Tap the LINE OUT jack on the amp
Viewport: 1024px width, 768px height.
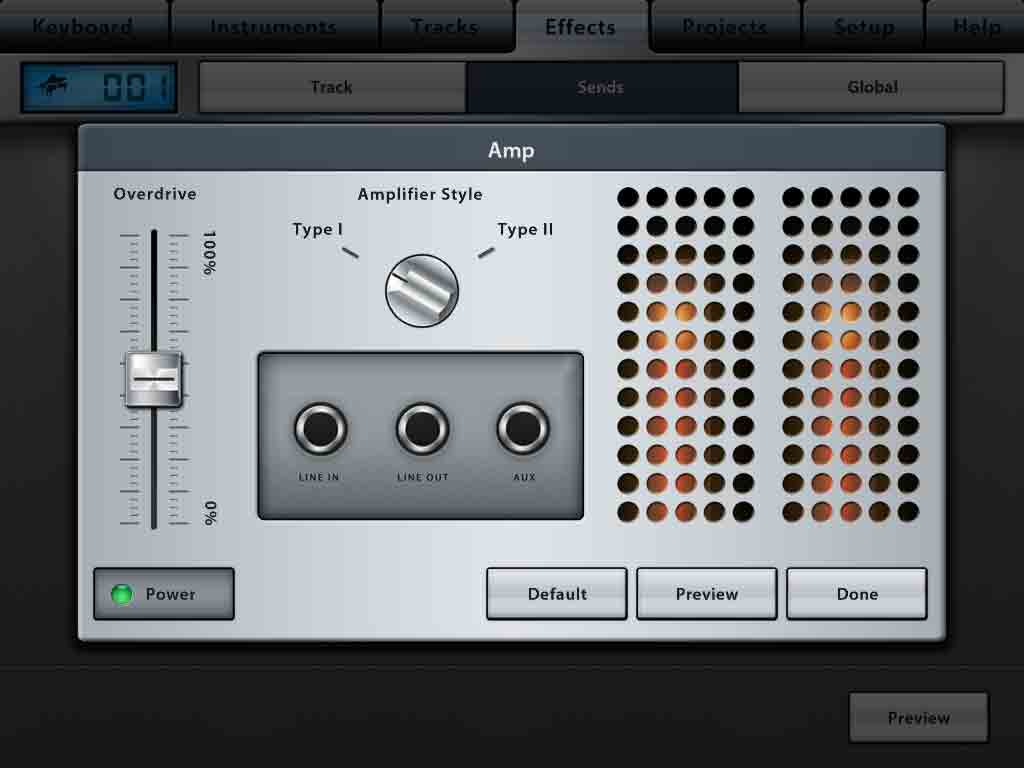pos(421,430)
